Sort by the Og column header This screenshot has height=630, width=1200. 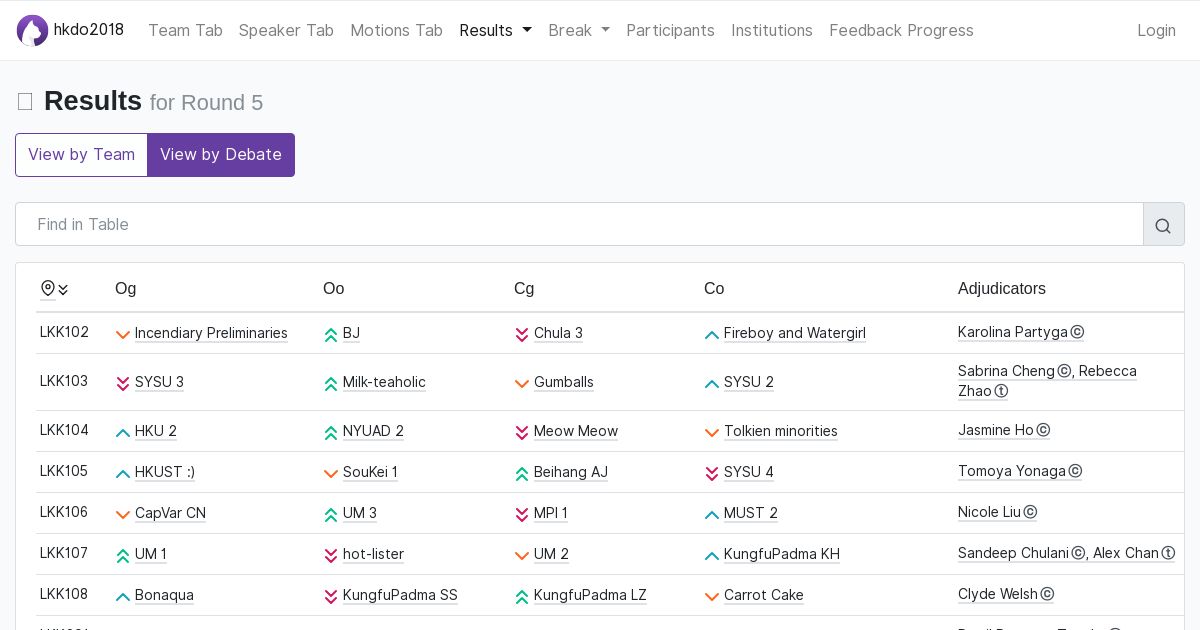click(x=125, y=289)
